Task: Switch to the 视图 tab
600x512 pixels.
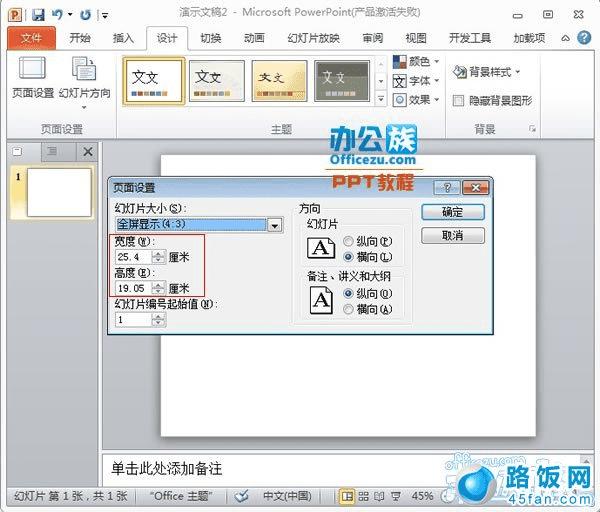Action: pyautogui.click(x=416, y=38)
